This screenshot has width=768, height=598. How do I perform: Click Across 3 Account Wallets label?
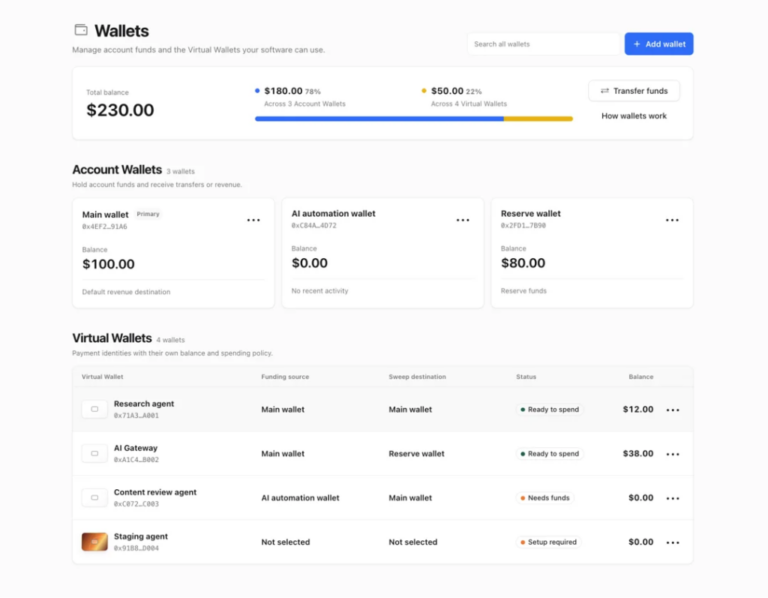305,104
